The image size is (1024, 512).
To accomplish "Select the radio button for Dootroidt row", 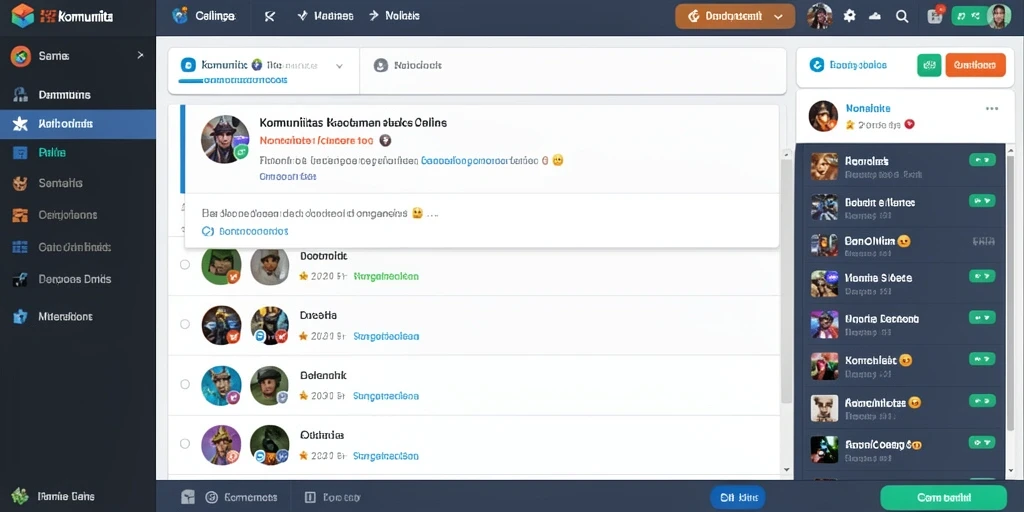I will tap(185, 264).
